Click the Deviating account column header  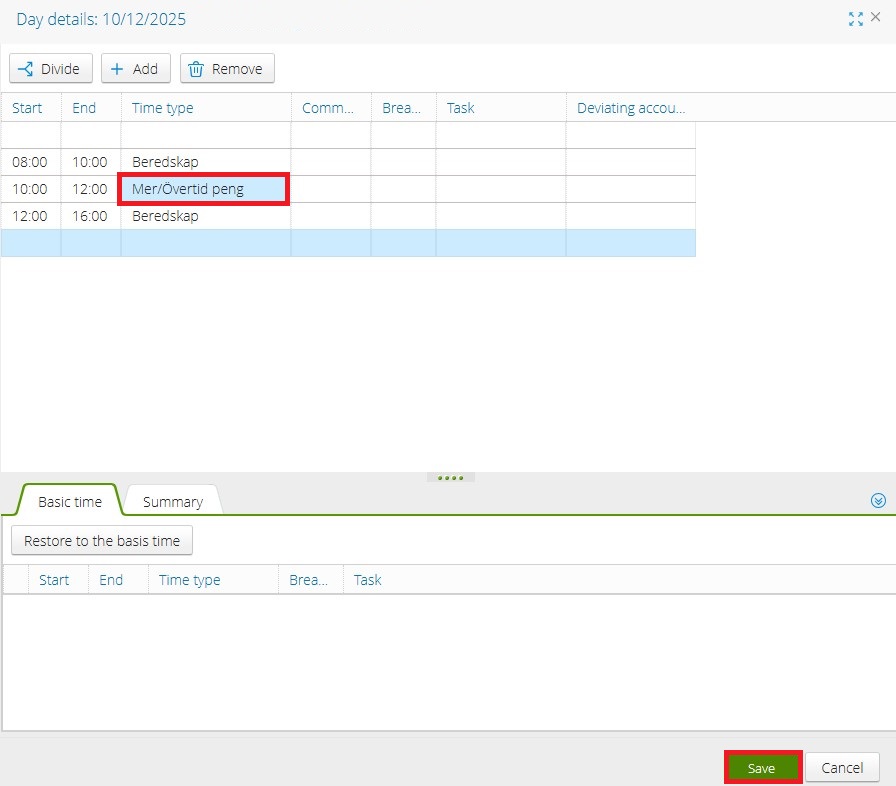tap(630, 108)
